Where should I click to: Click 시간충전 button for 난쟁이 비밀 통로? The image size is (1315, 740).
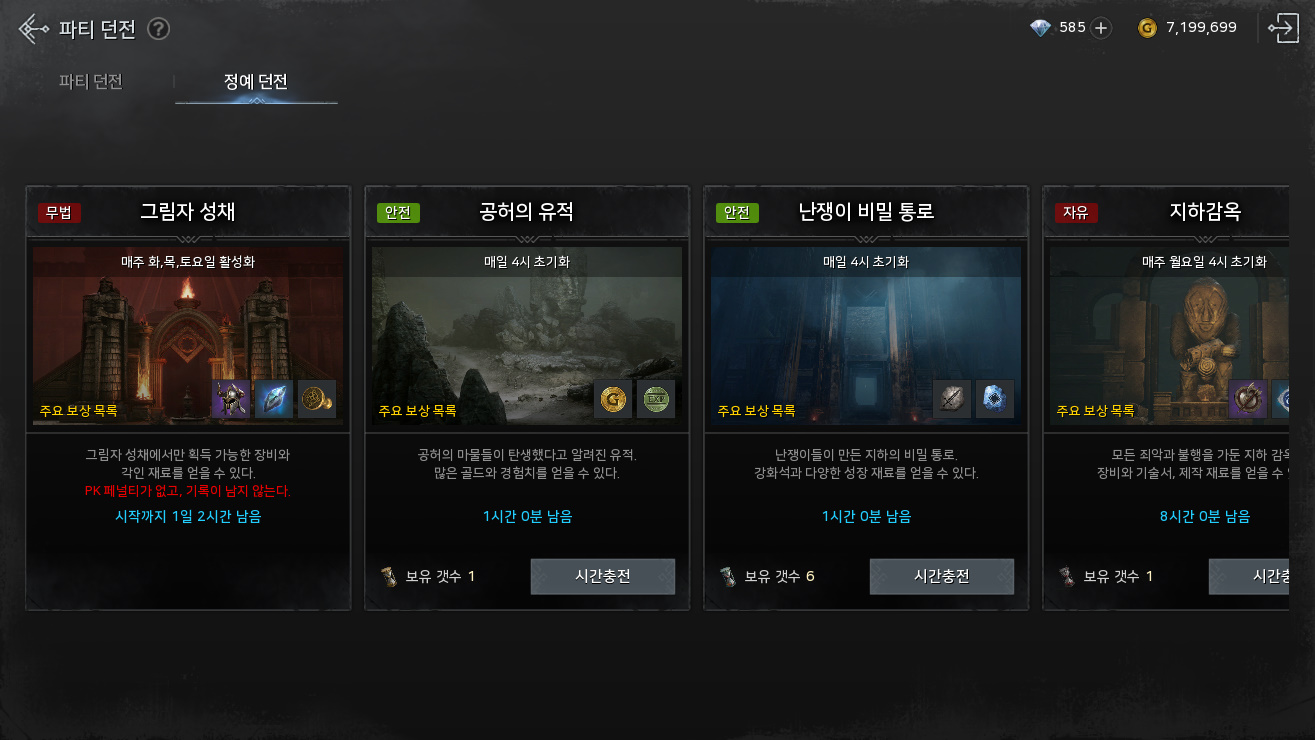coord(942,576)
